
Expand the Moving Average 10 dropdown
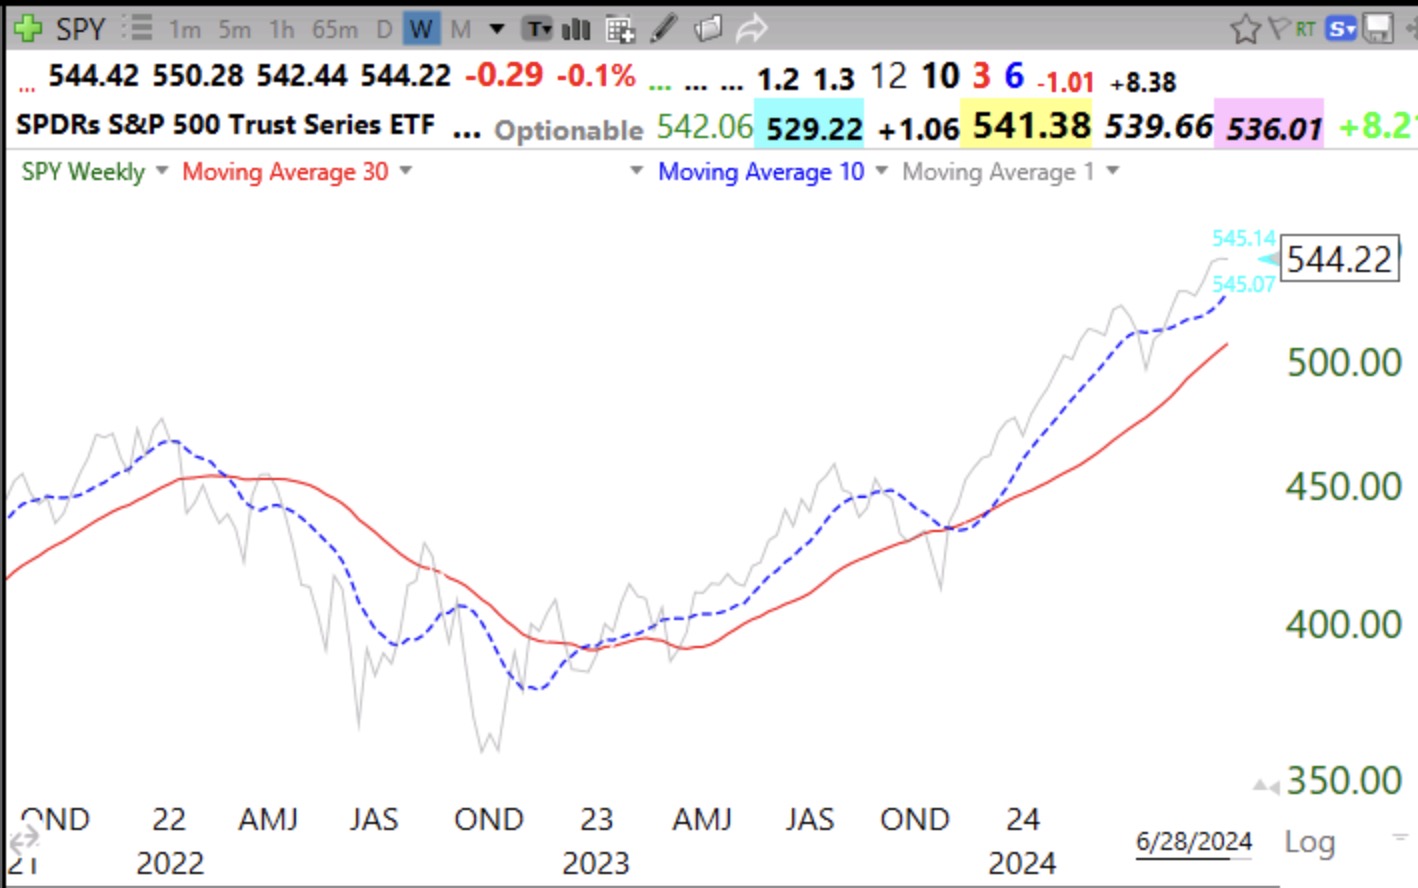(x=880, y=171)
